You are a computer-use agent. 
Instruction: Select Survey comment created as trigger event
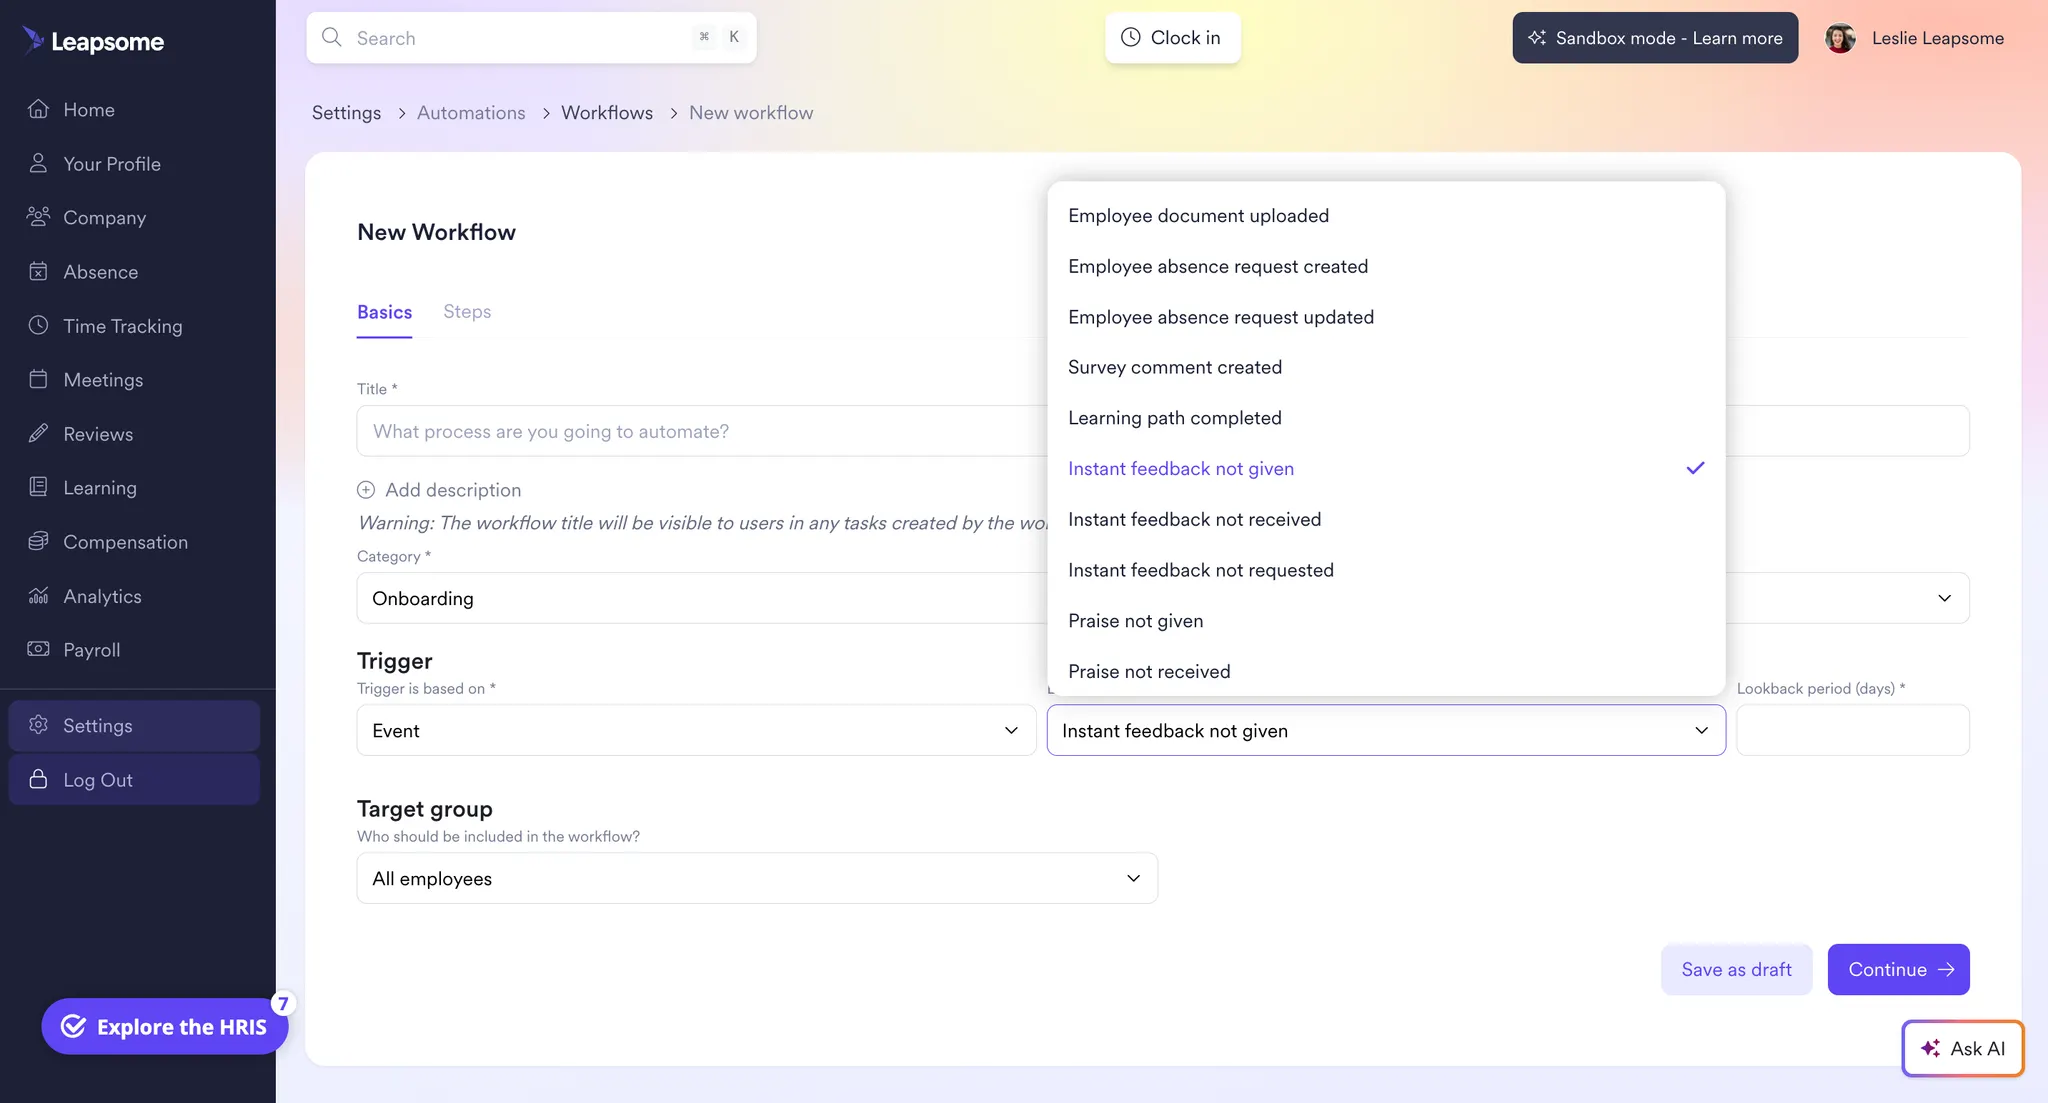pos(1175,366)
